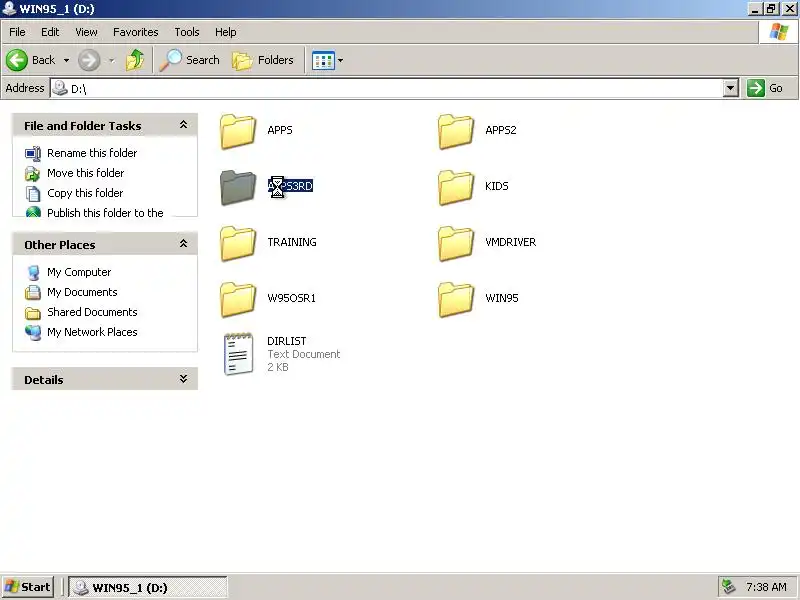Click the Start button

tap(28, 587)
